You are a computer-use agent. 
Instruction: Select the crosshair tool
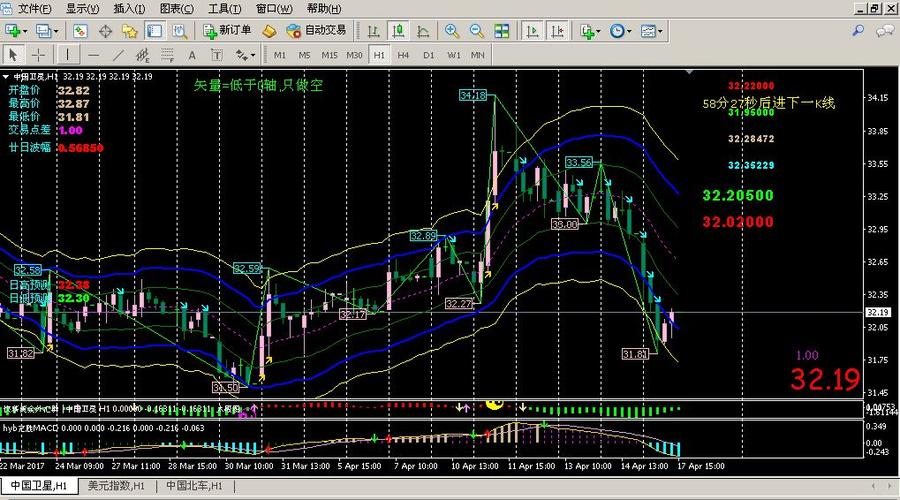point(38,55)
